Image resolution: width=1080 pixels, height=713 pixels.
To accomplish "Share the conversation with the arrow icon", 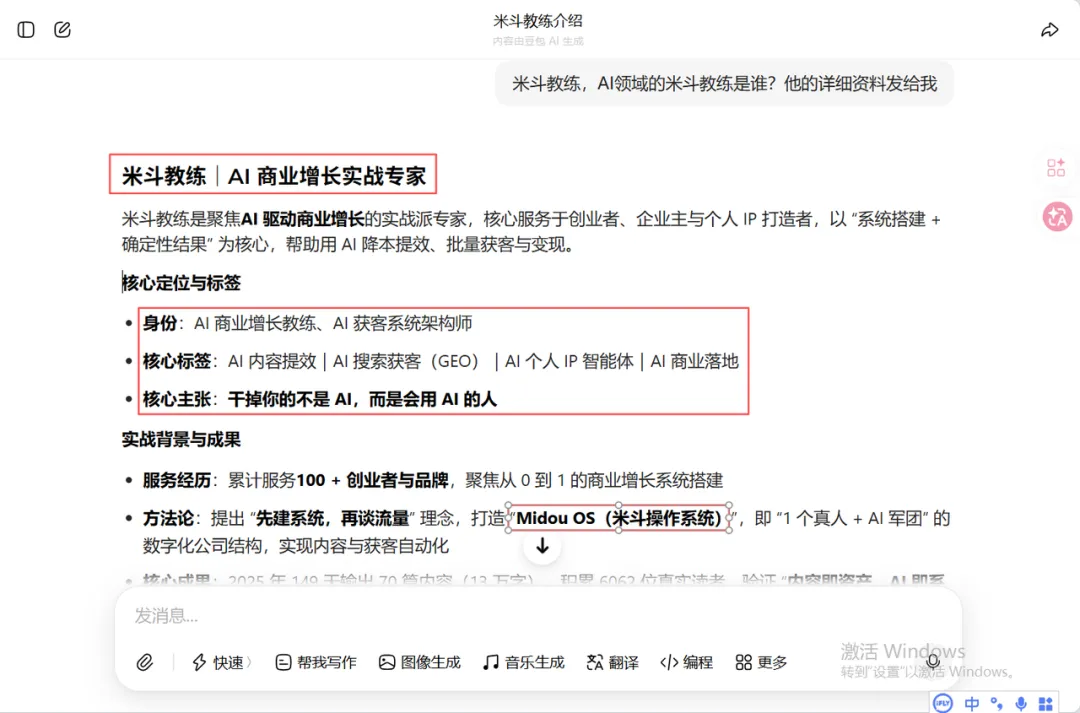I will point(1049,30).
